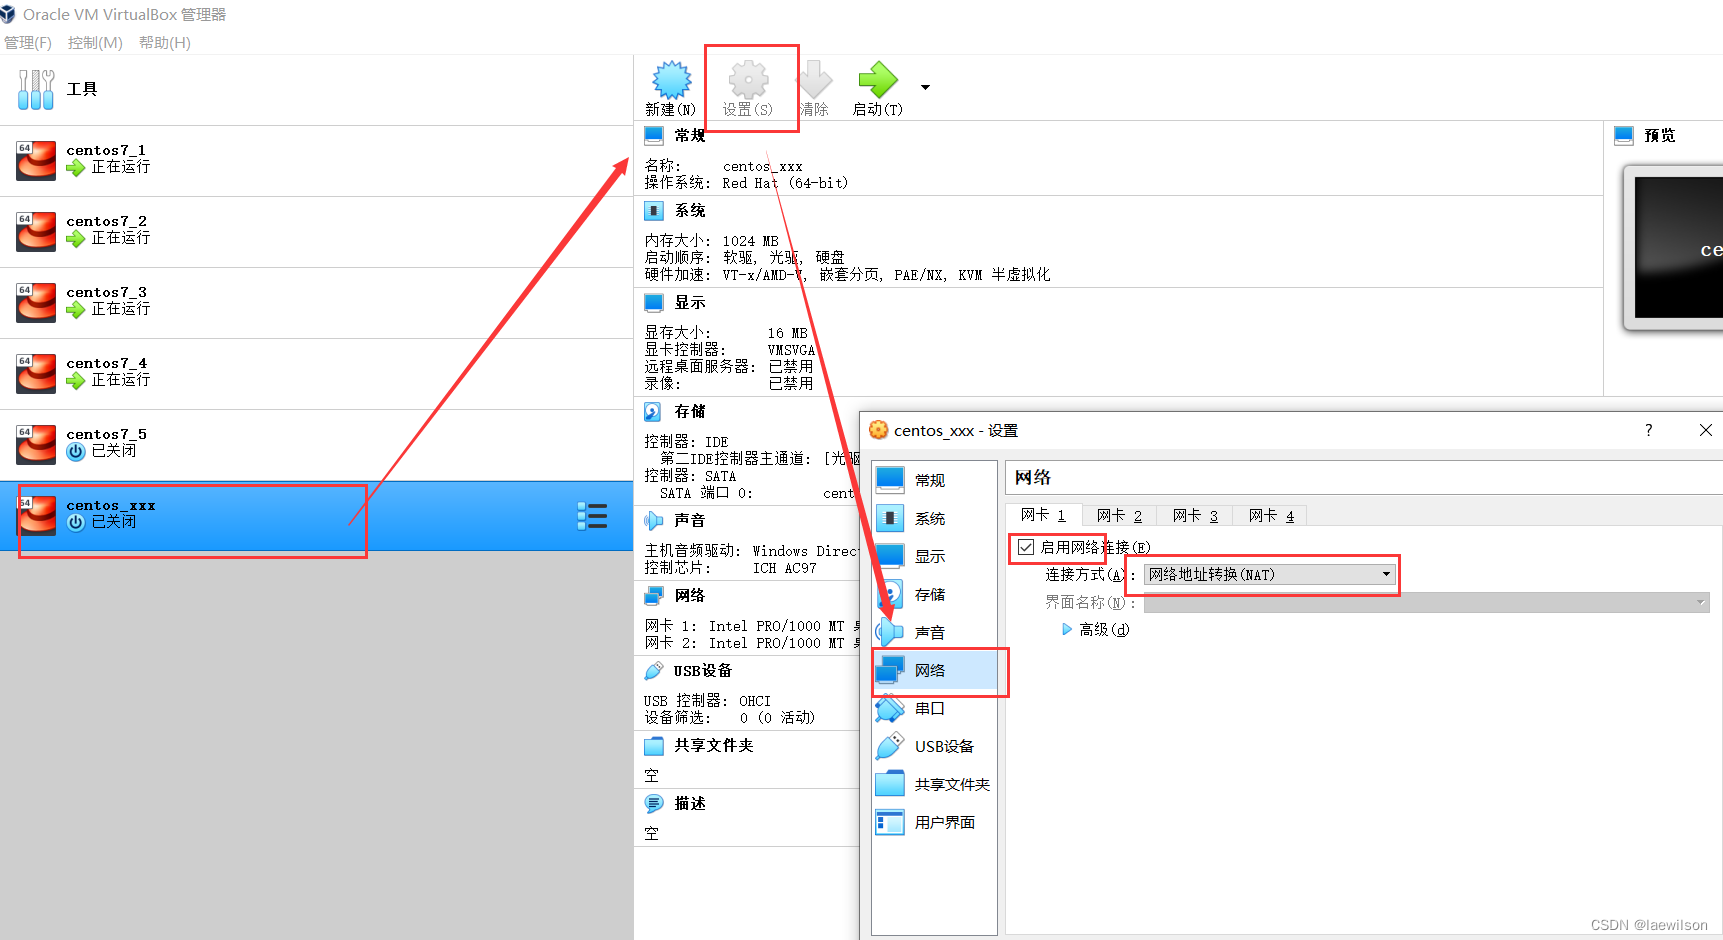Image resolution: width=1723 pixels, height=940 pixels.
Task: Click the 存储 section header in details
Action: (x=690, y=411)
